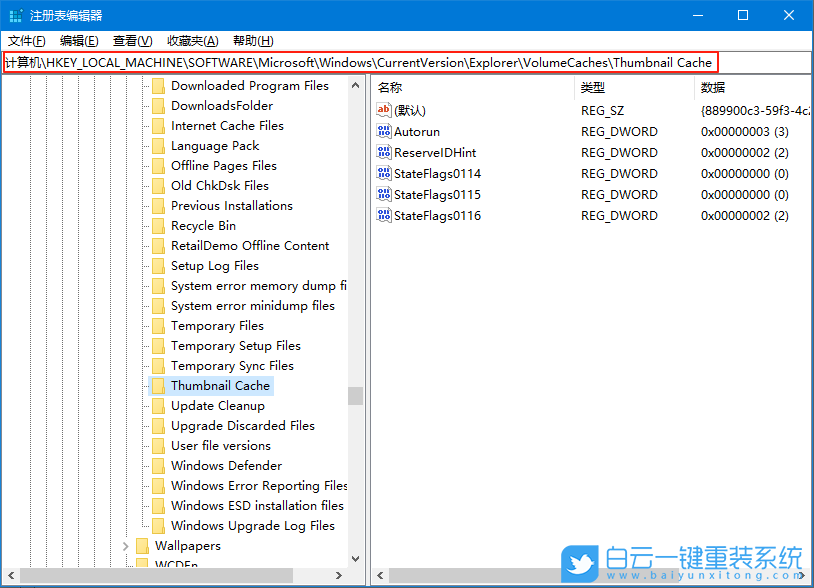
Task: Select the Windows Defender tree key
Action: tap(226, 466)
